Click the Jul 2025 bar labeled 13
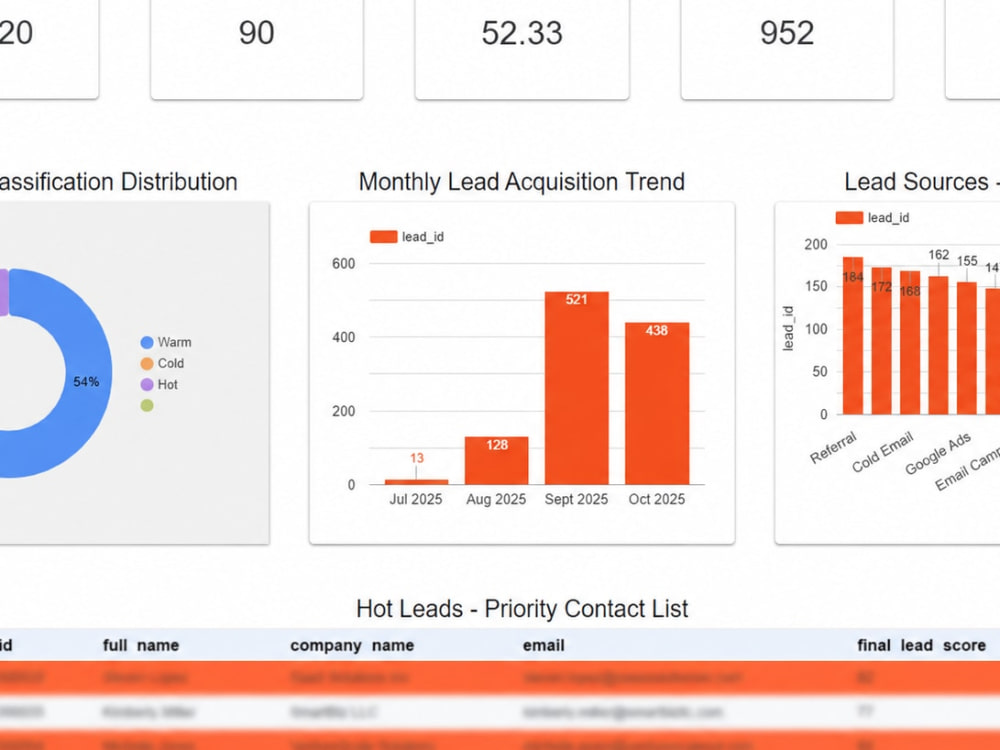Viewport: 1000px width, 750px height. [x=416, y=482]
